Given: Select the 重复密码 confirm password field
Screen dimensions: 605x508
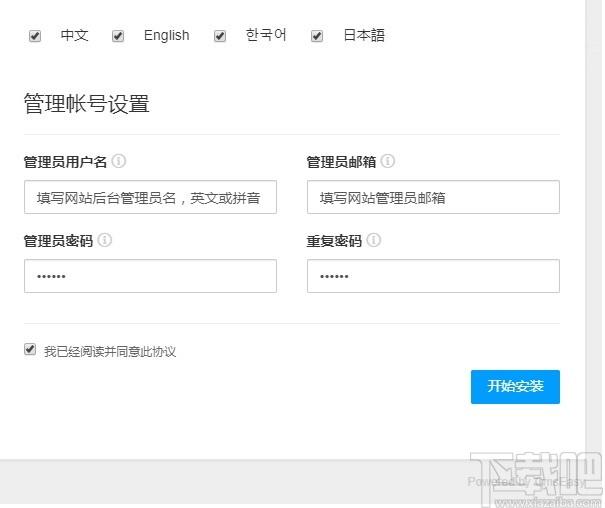Looking at the screenshot, I should pos(433,276).
